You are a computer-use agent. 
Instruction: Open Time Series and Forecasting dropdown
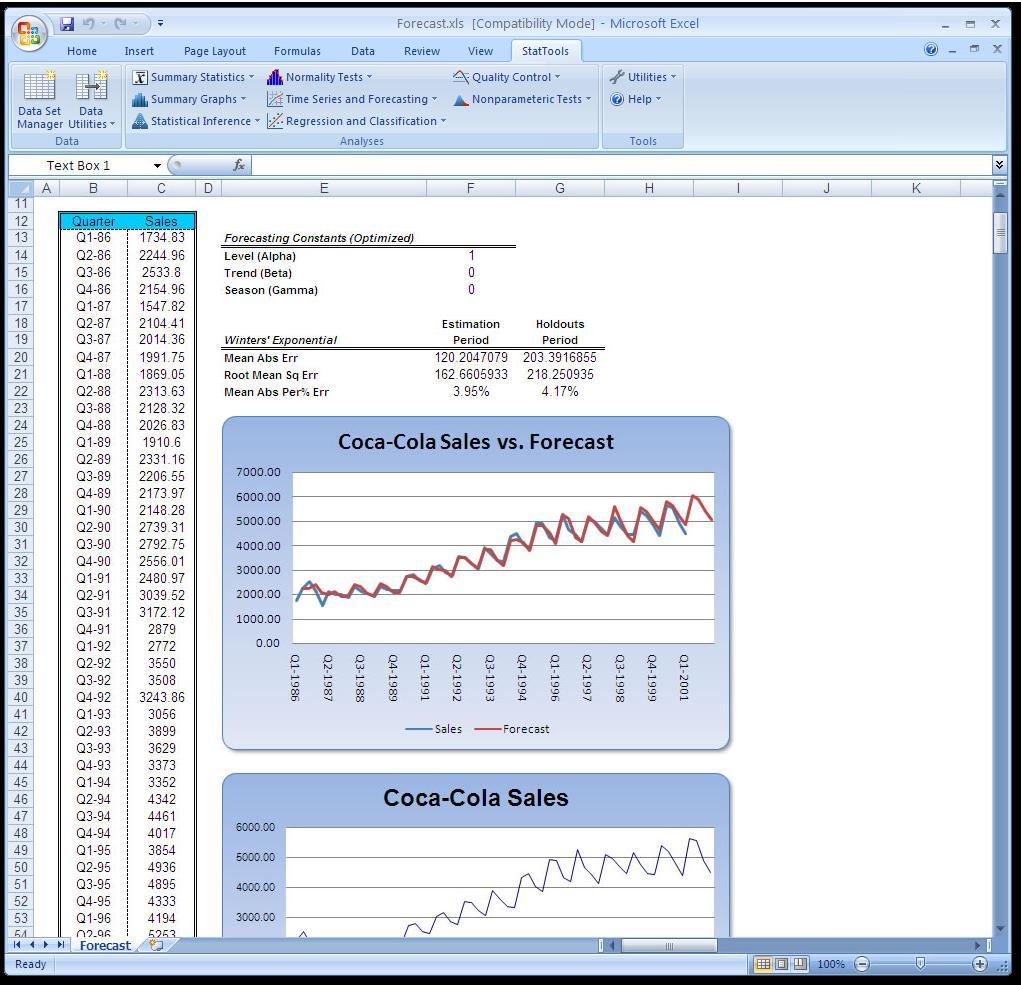tap(352, 99)
